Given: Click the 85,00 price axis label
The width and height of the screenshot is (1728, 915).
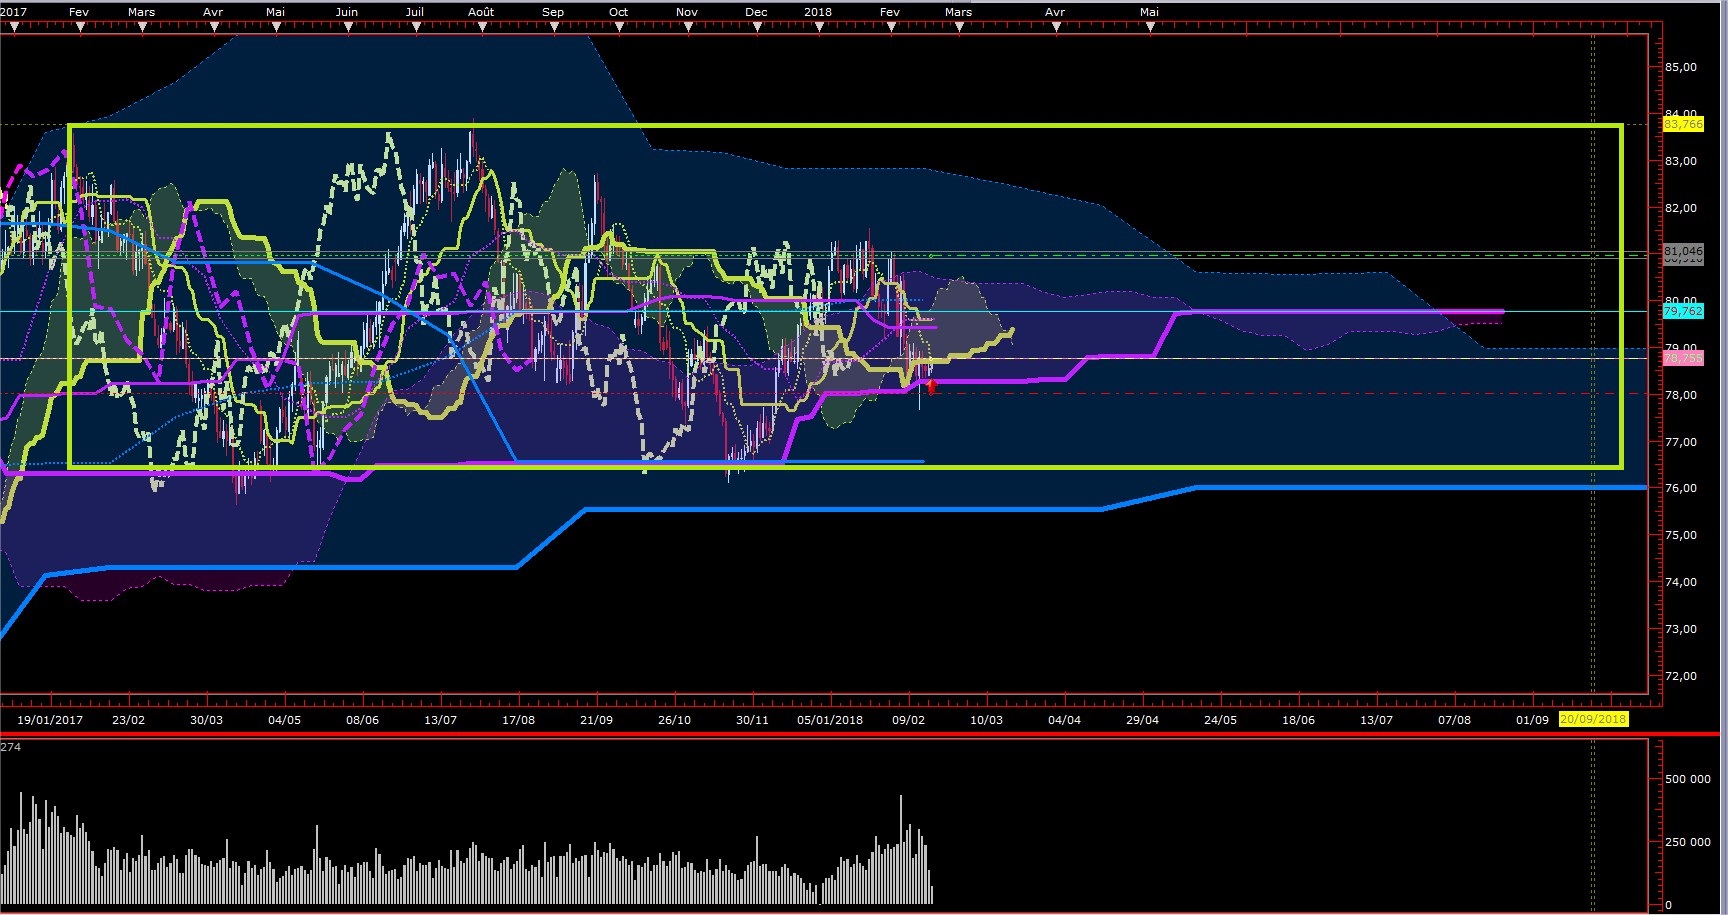Looking at the screenshot, I should coord(1681,67).
